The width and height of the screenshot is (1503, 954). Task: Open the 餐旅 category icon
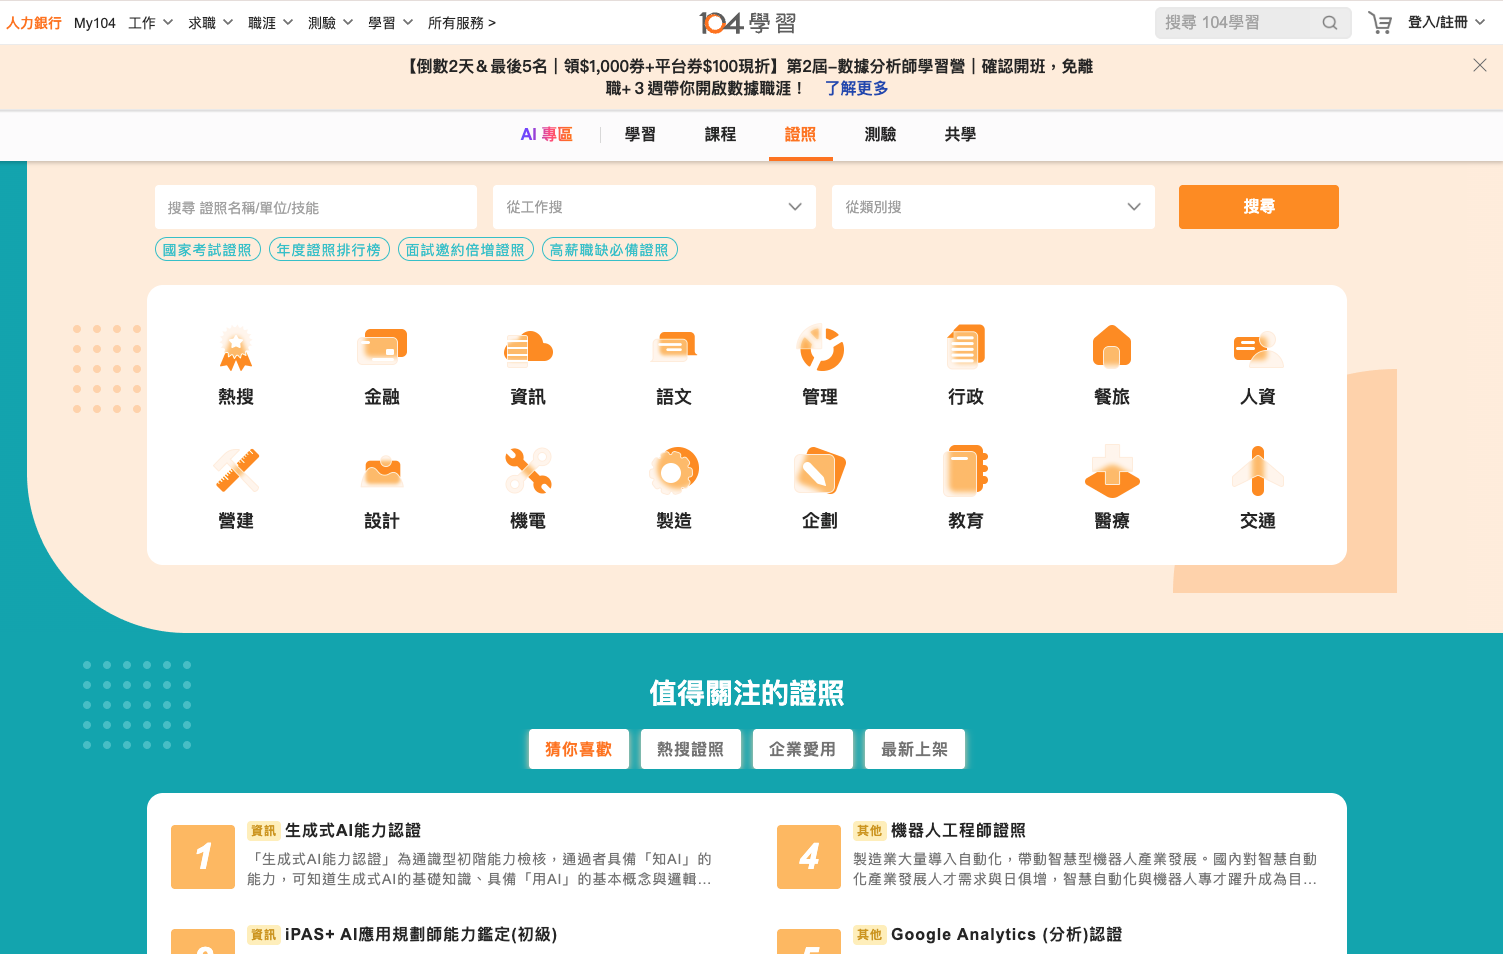point(1112,348)
